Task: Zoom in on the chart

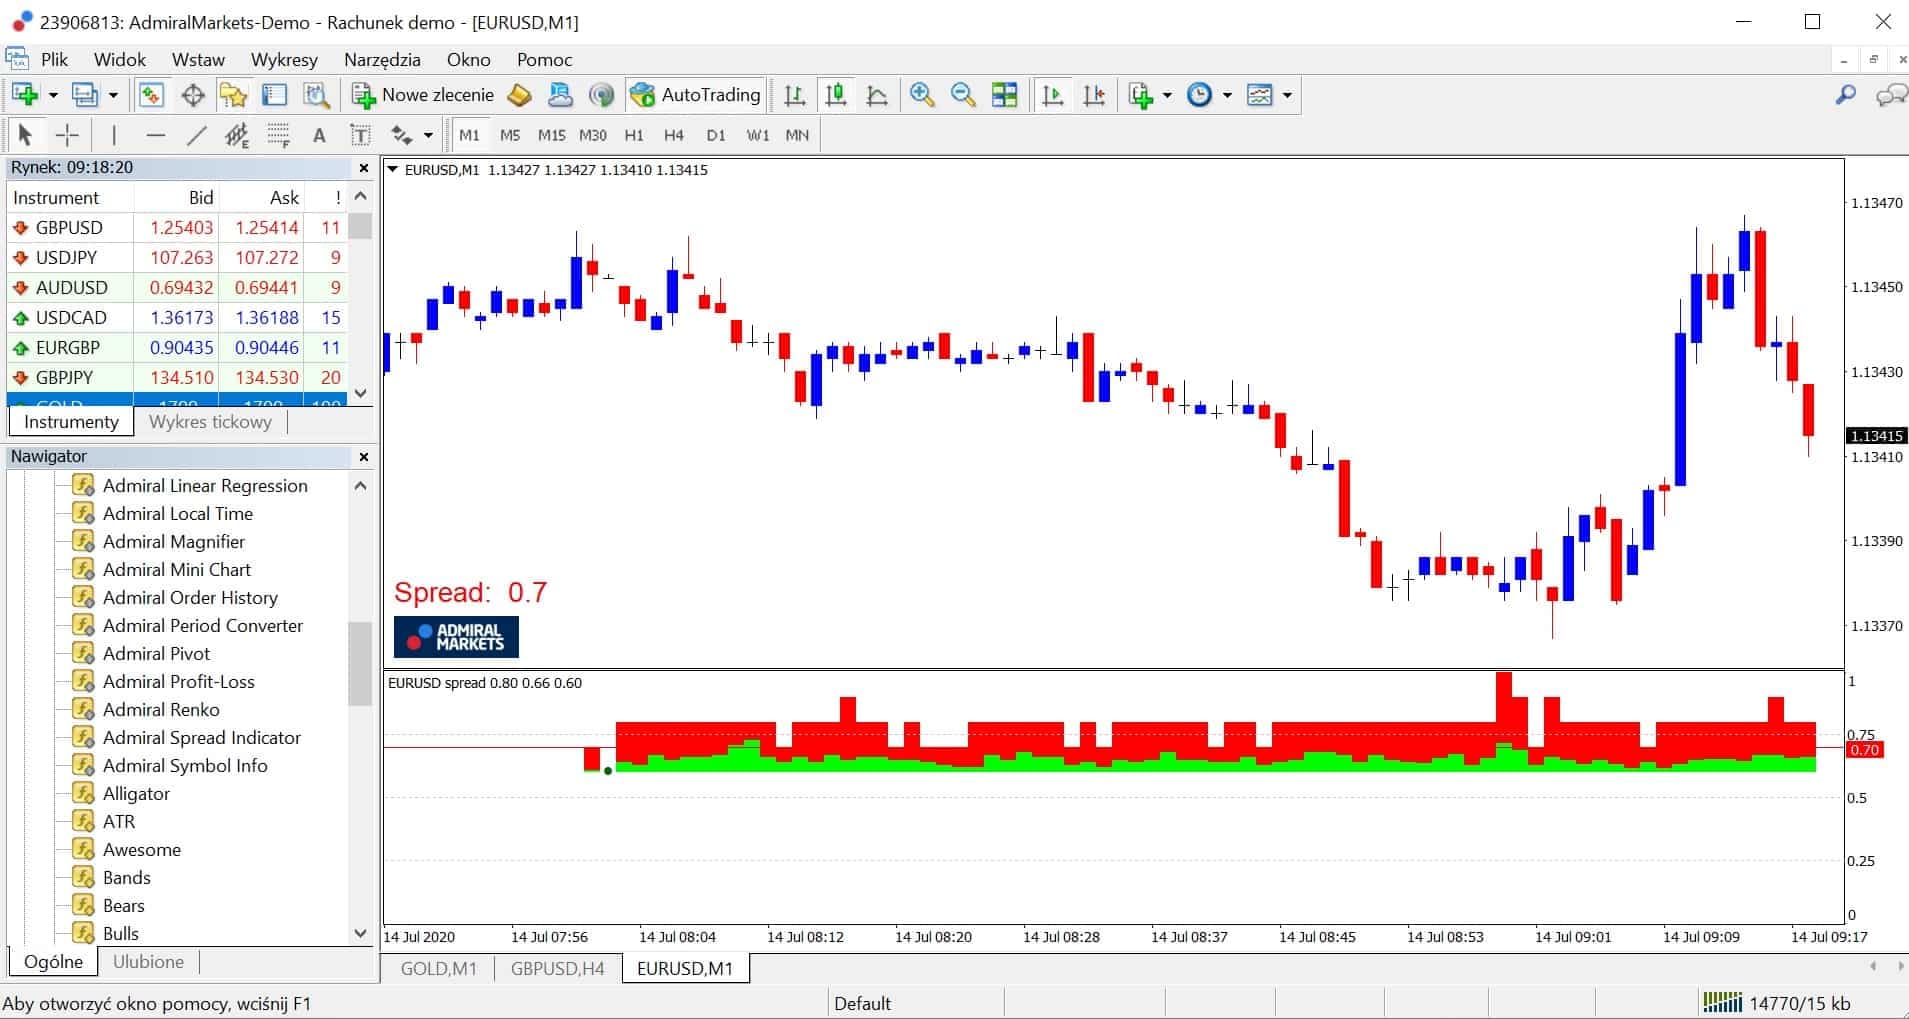Action: tap(922, 95)
